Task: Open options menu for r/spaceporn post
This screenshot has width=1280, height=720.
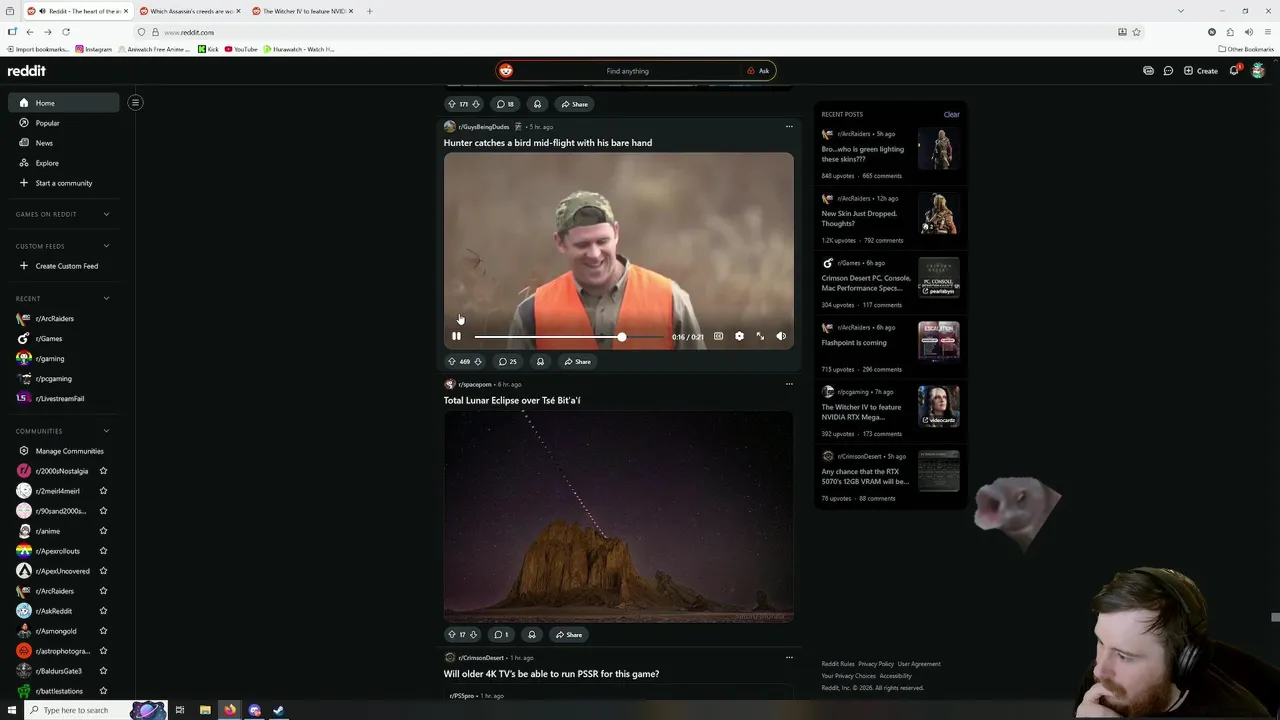Action: pos(789,384)
